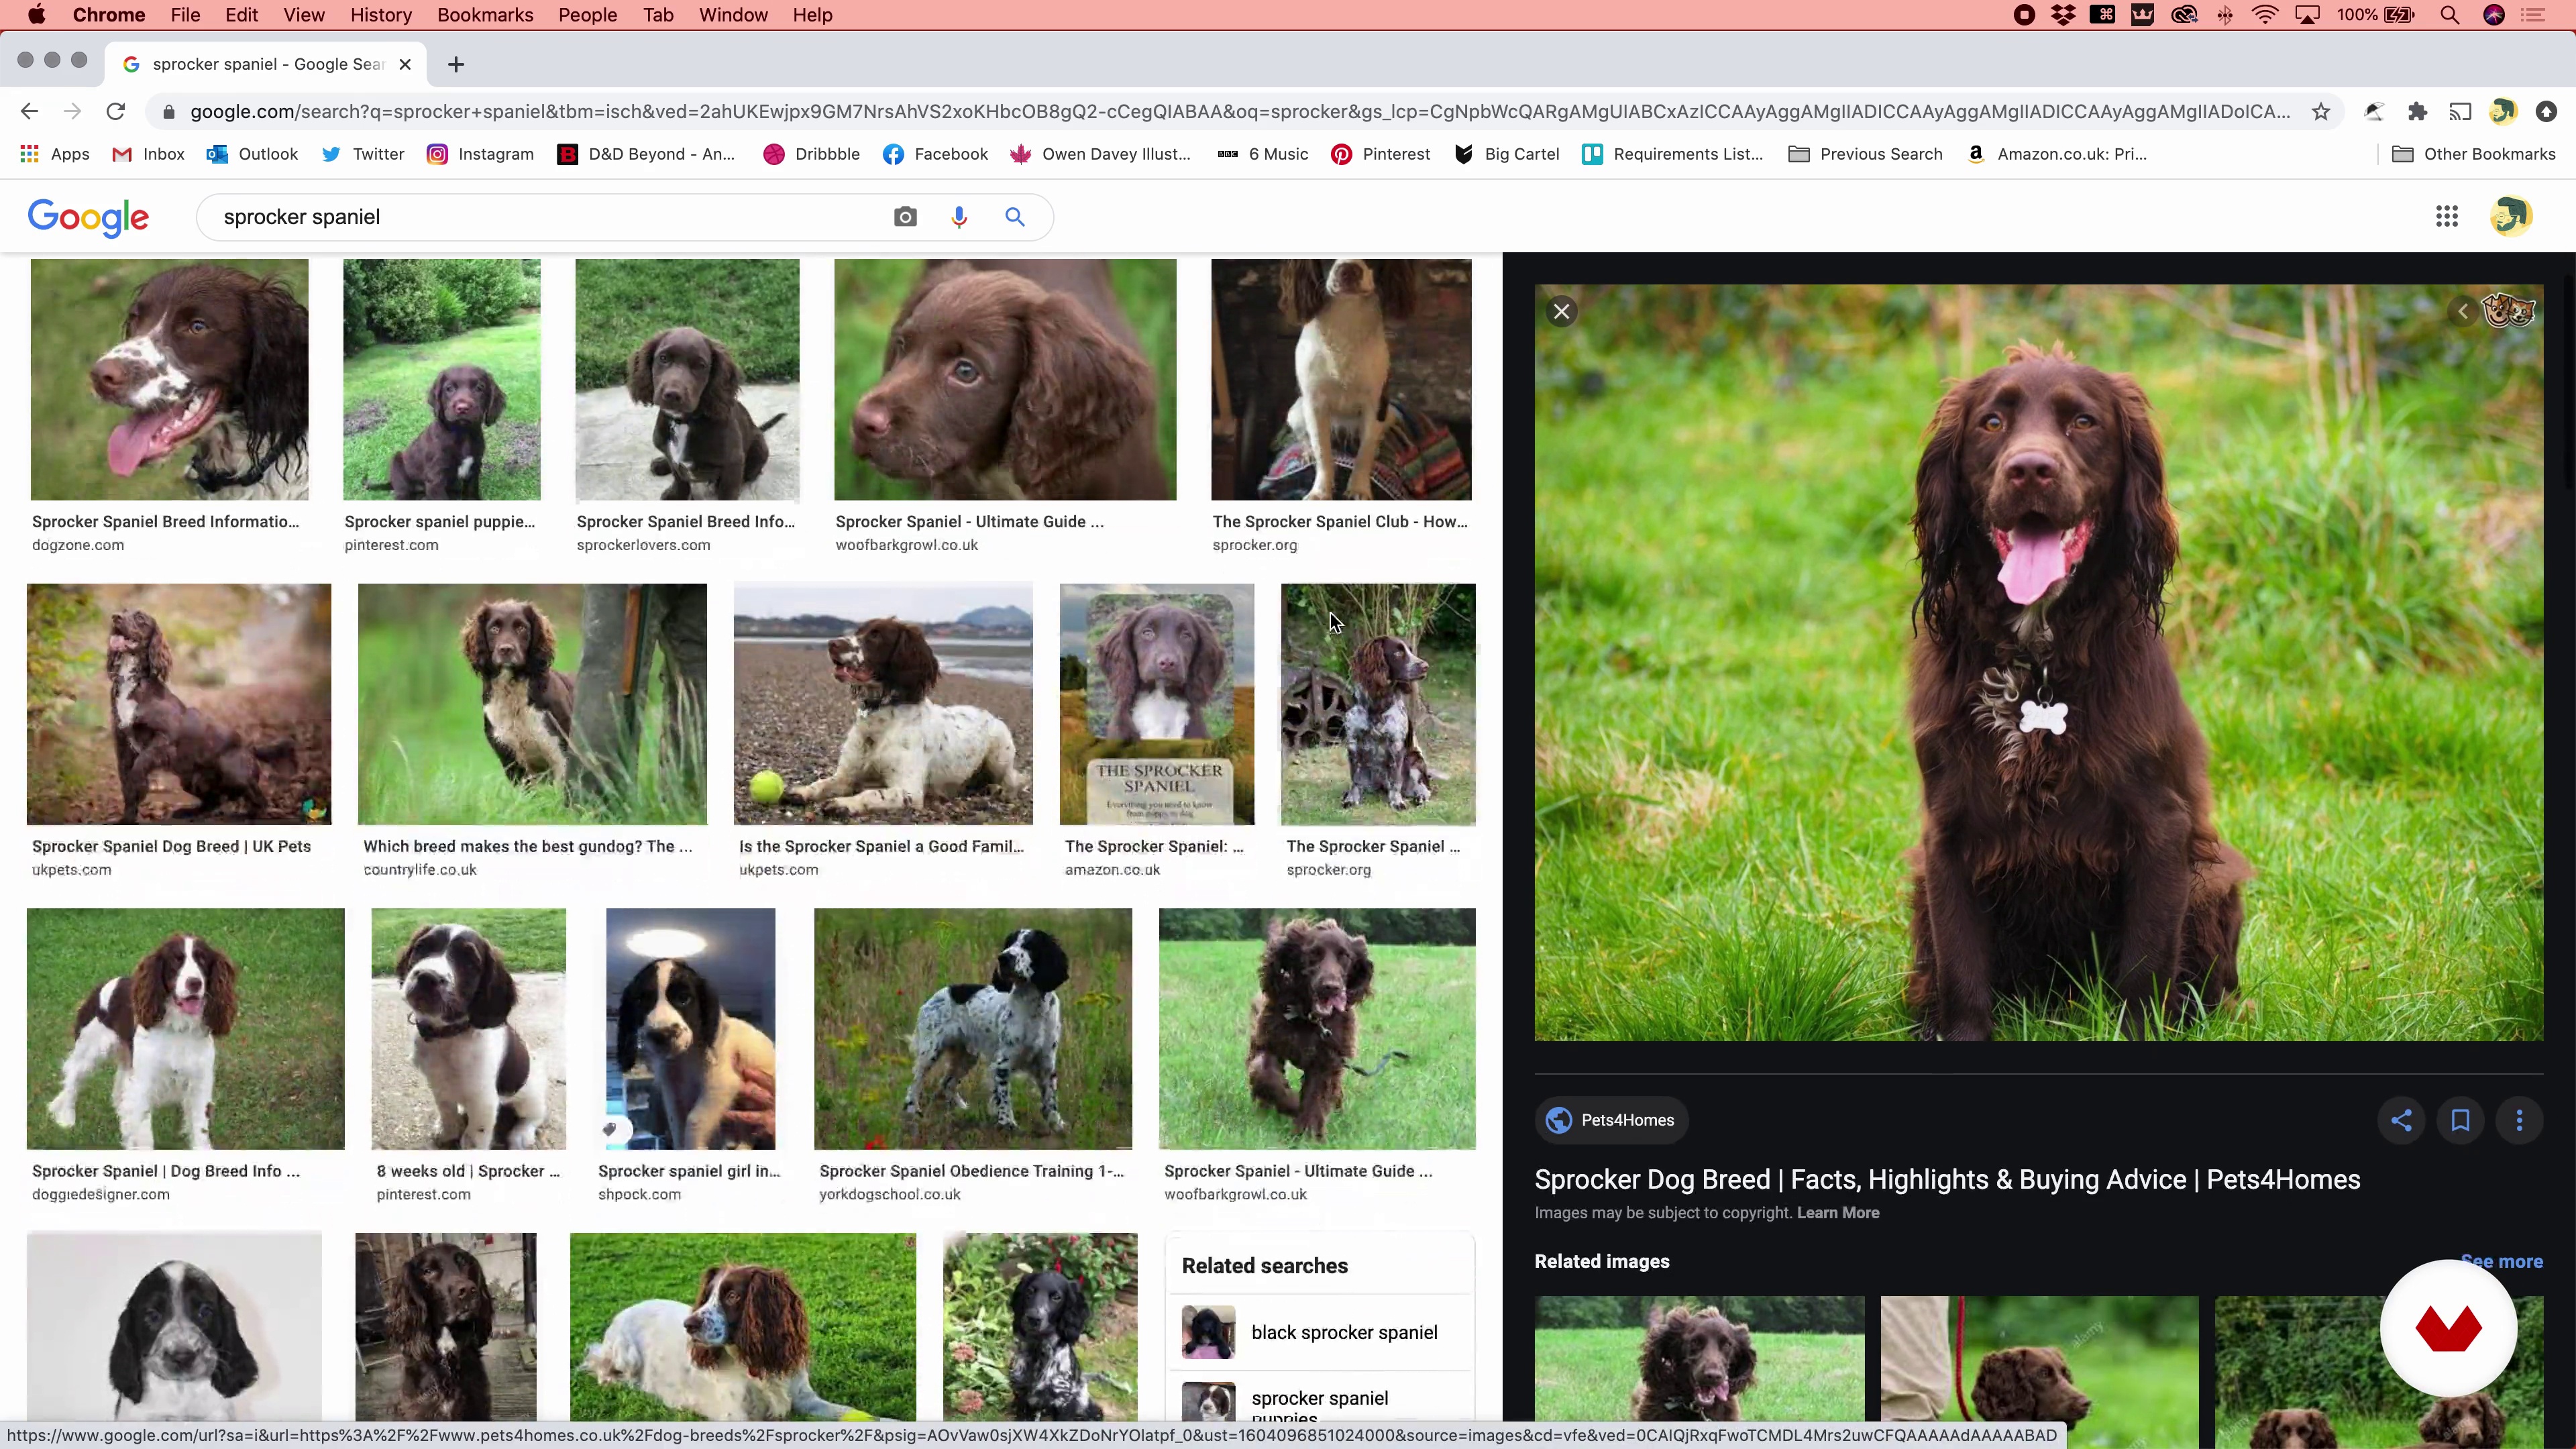Screen dimensions: 2576x1449
Task: Open the People menu
Action: click(587, 15)
